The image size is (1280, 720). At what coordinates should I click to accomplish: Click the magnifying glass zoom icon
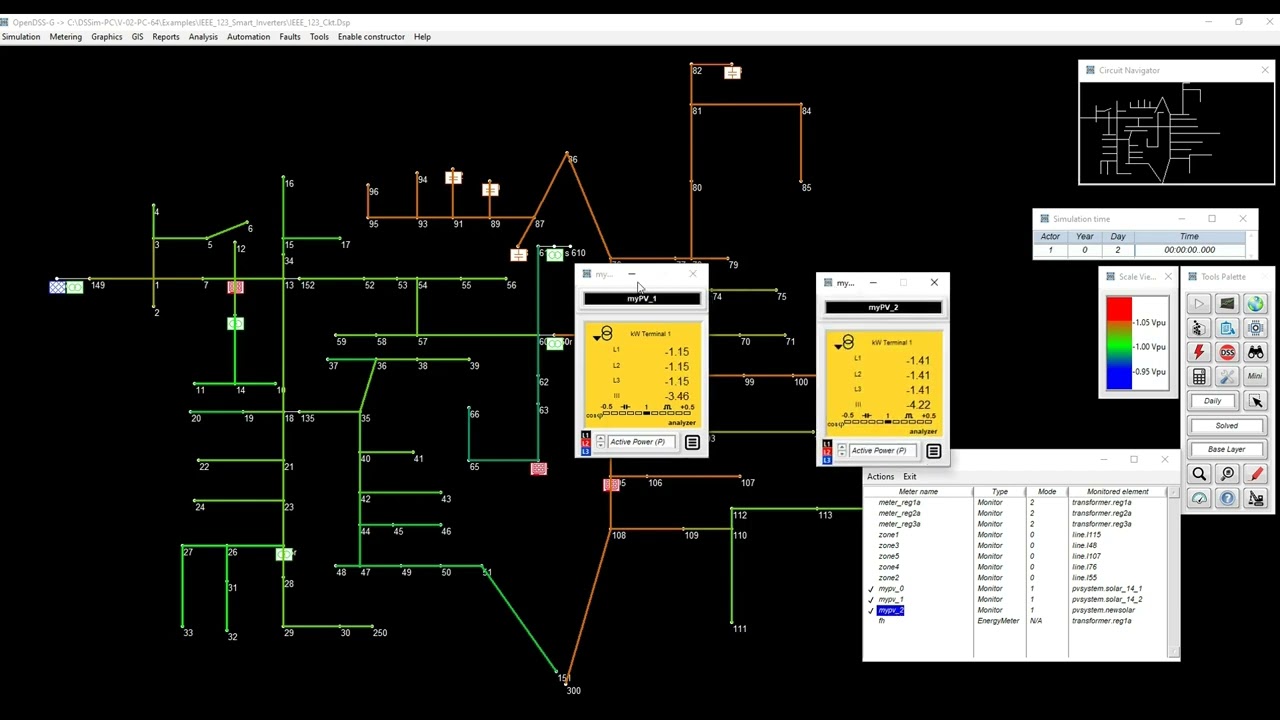click(1199, 474)
